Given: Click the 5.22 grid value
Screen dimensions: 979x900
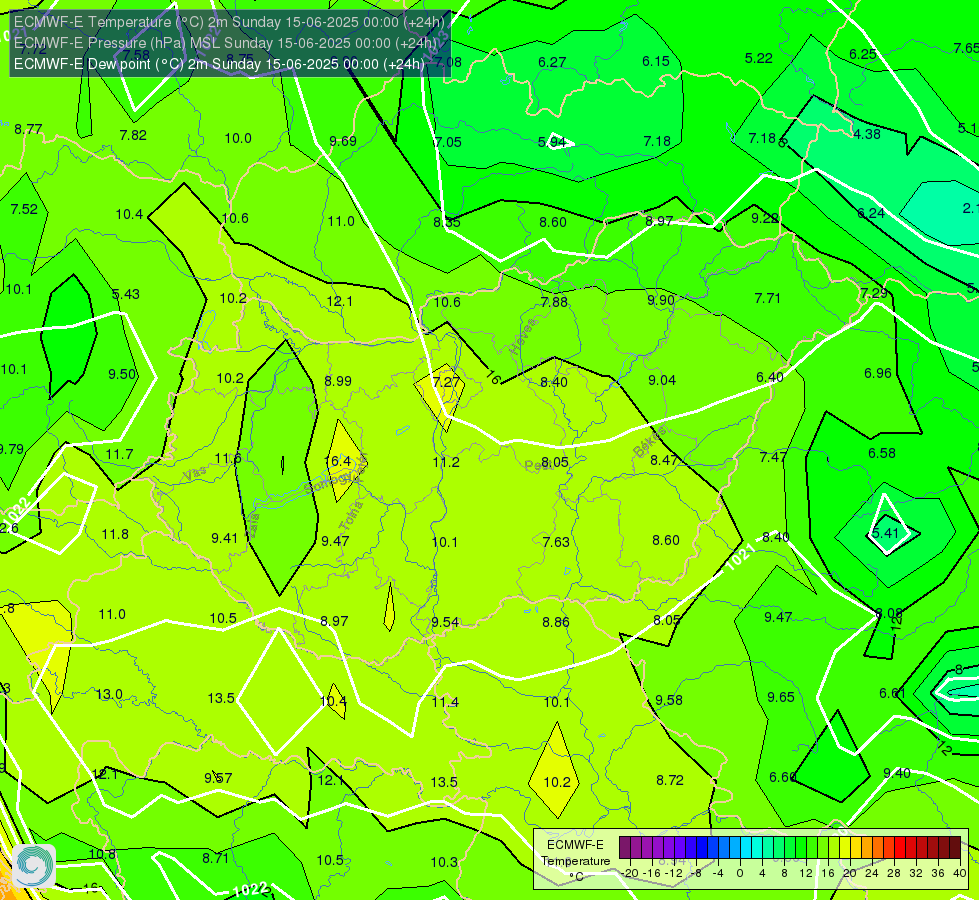Looking at the screenshot, I should tap(759, 58).
